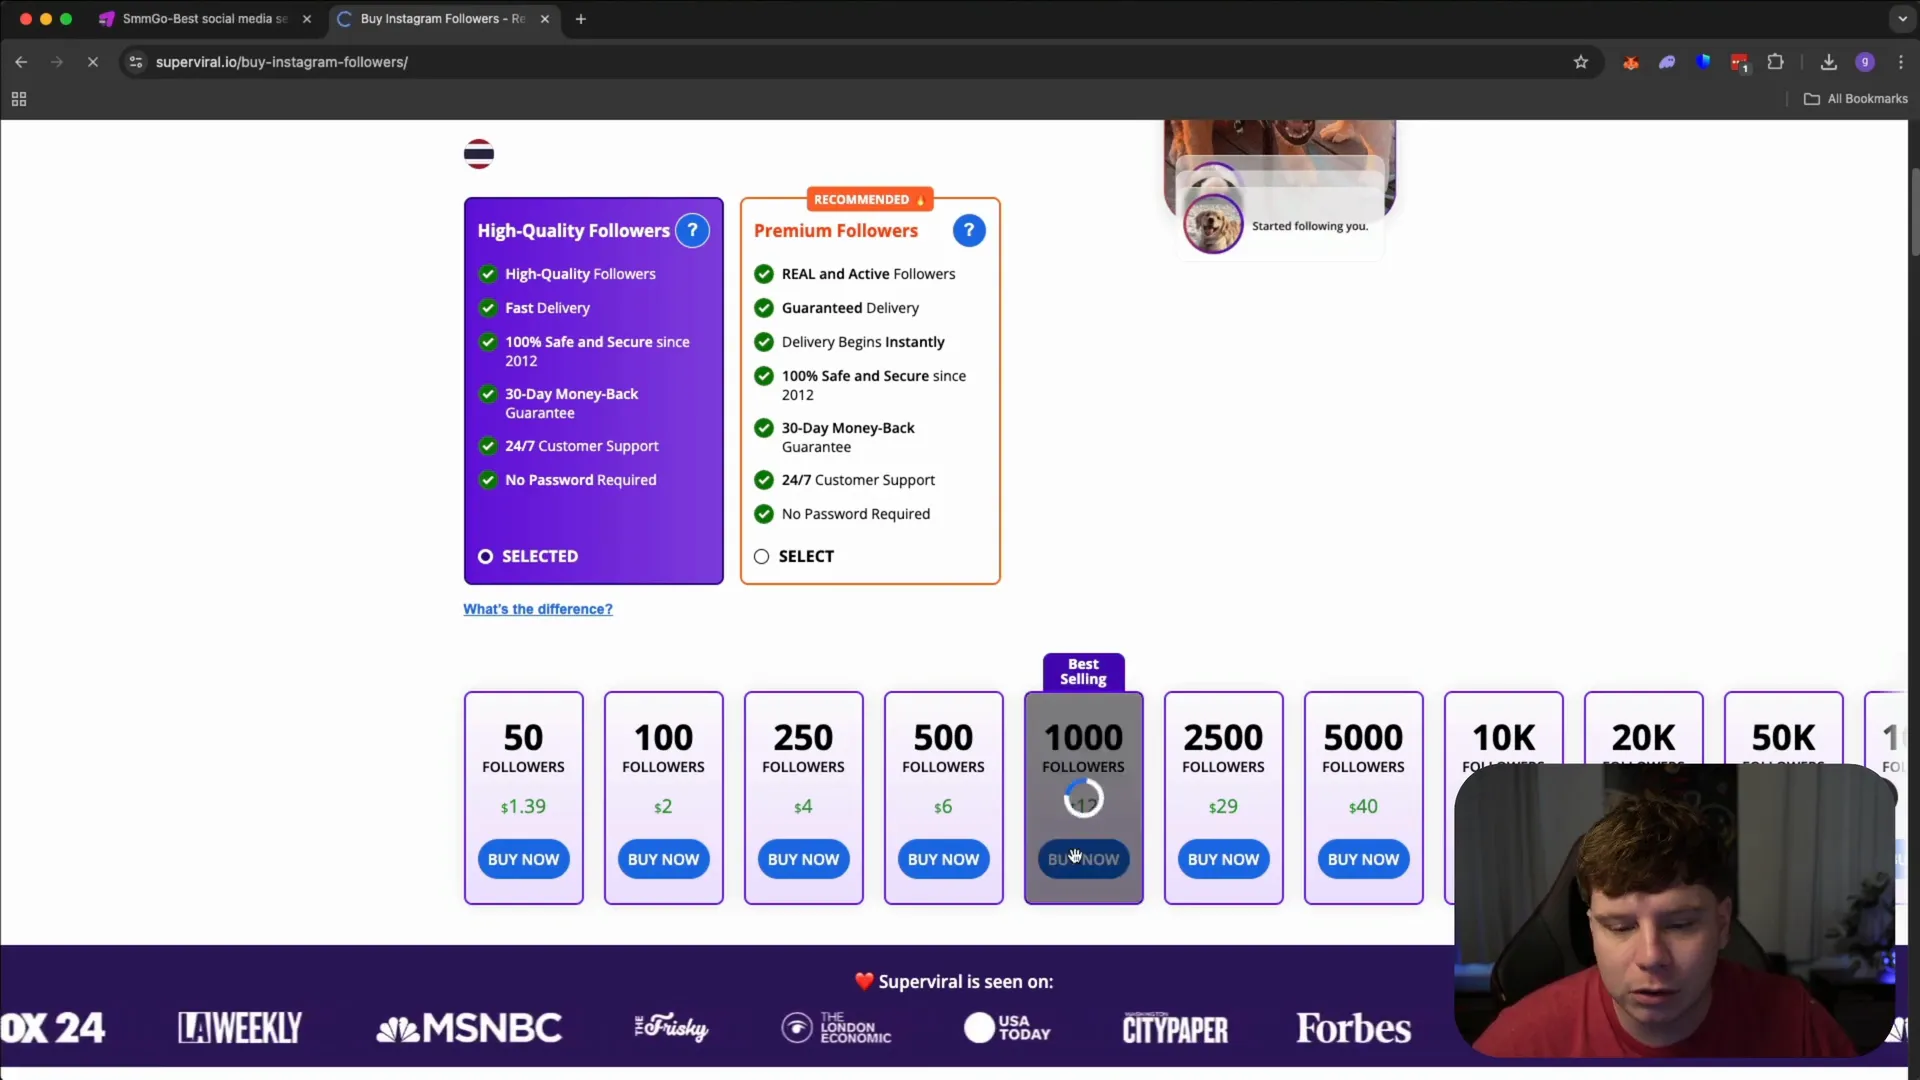Open the All Bookmarks folder
Image resolution: width=1920 pixels, height=1080 pixels.
1856,99
